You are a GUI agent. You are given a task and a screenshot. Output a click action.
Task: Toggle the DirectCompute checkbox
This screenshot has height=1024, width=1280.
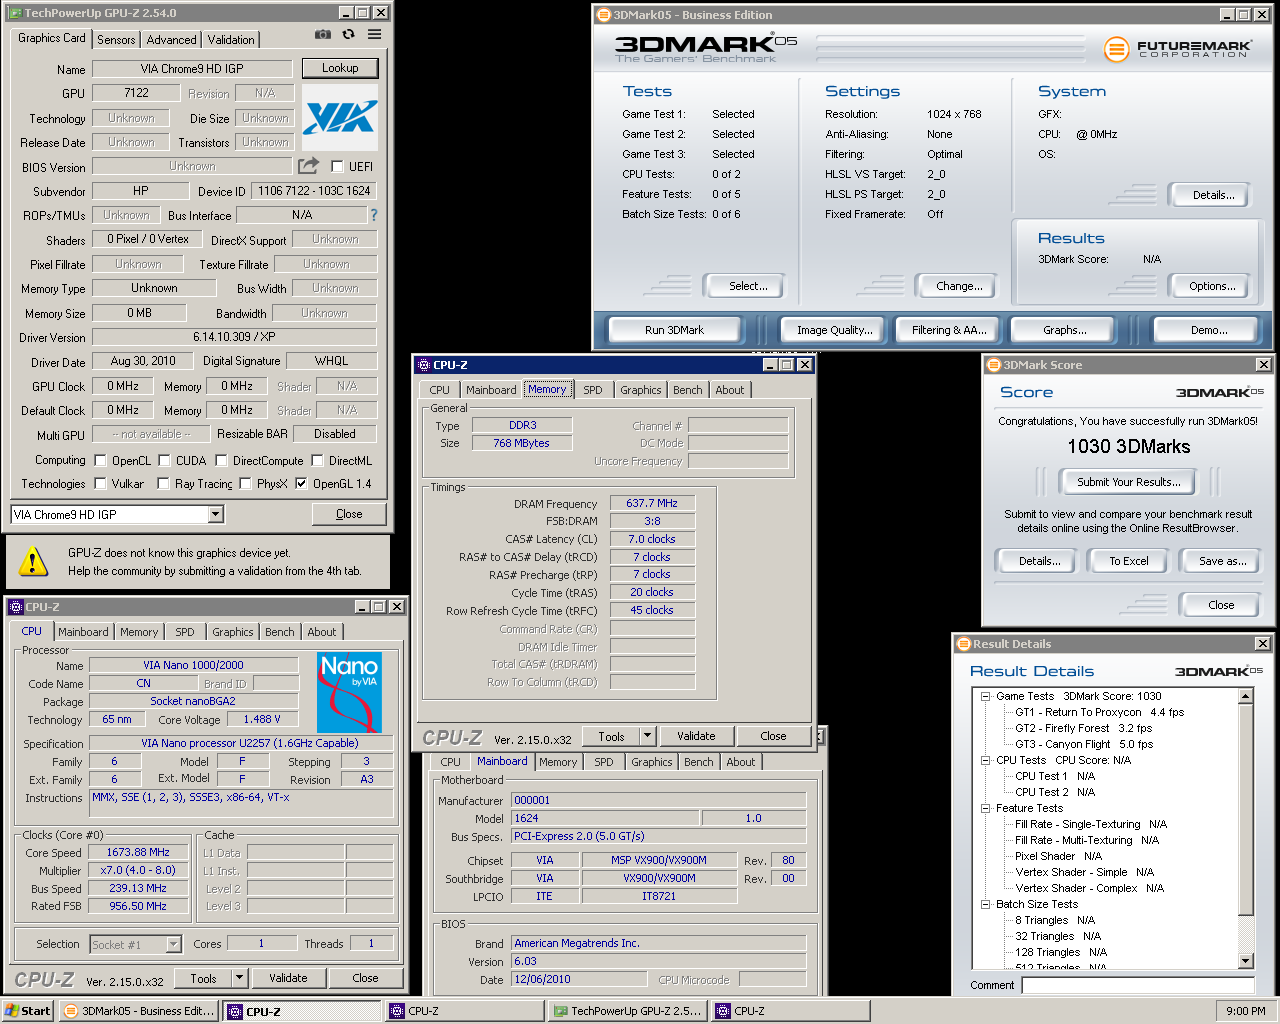point(221,461)
